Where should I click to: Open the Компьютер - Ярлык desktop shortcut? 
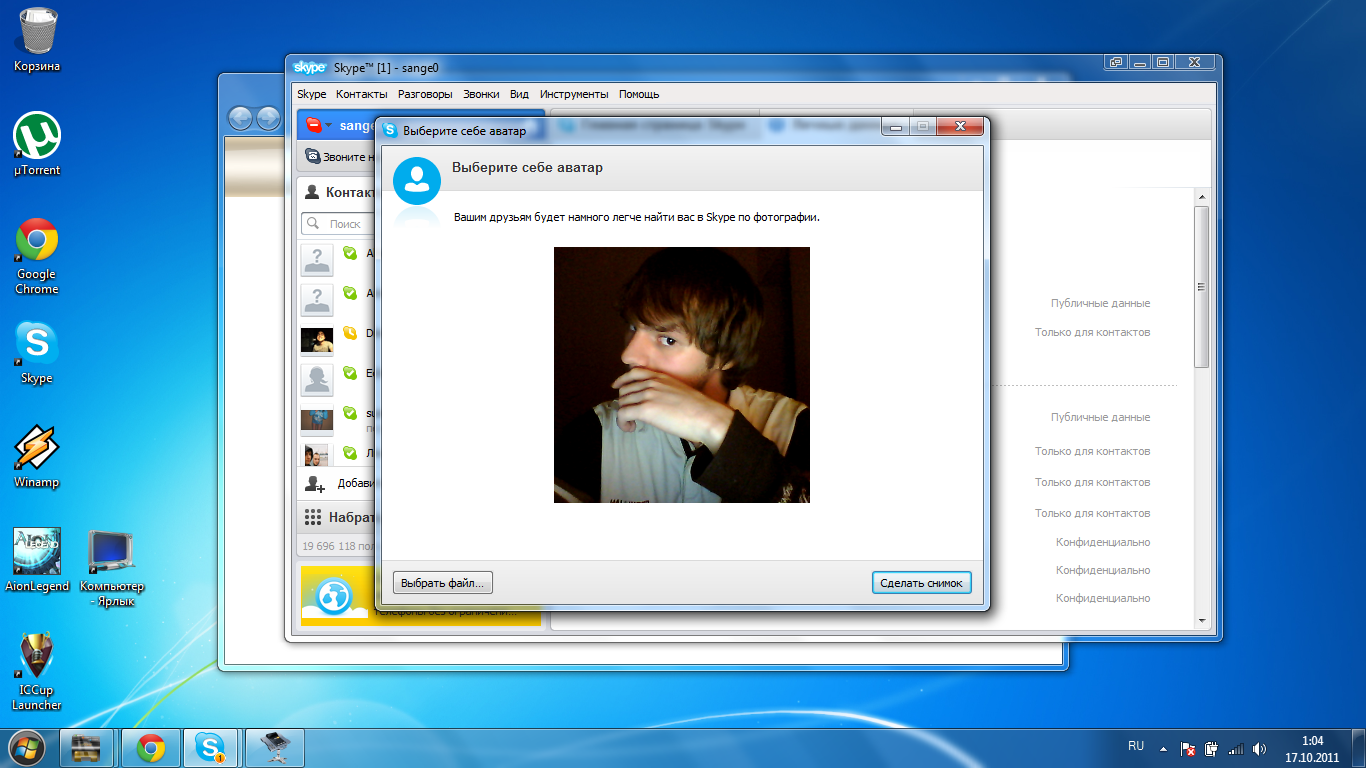click(x=112, y=568)
